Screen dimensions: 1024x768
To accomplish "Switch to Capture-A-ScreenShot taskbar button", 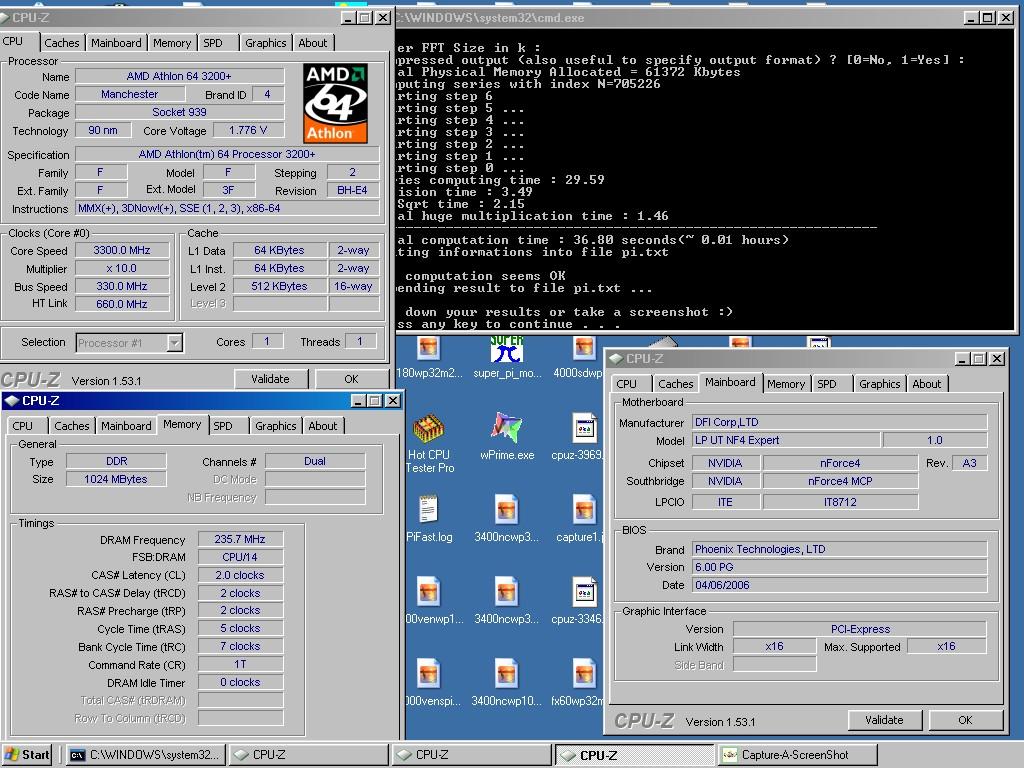I will tap(797, 755).
